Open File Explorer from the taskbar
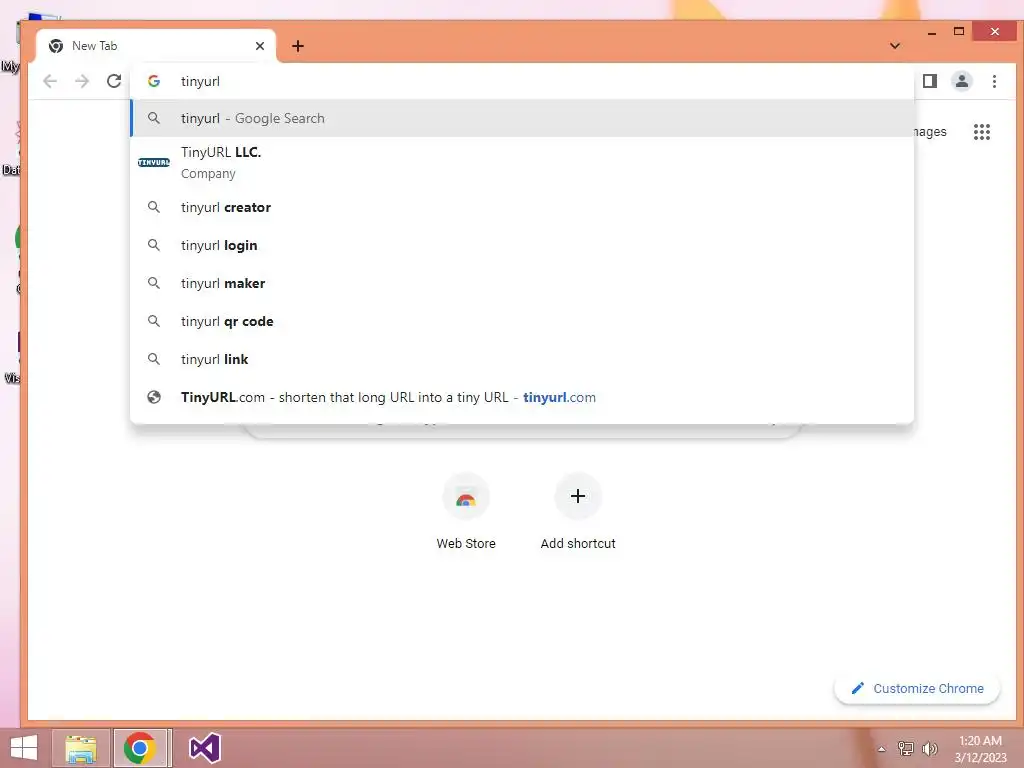This screenshot has height=768, width=1024. click(81, 748)
